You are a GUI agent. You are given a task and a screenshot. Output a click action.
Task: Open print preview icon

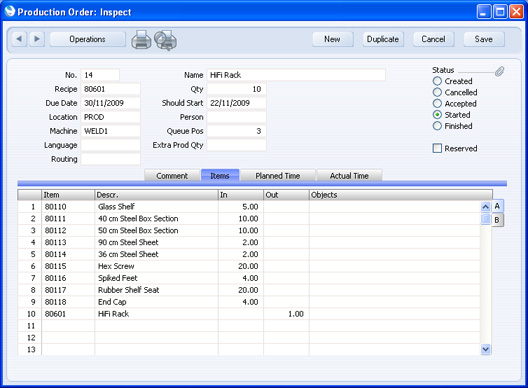tap(165, 40)
